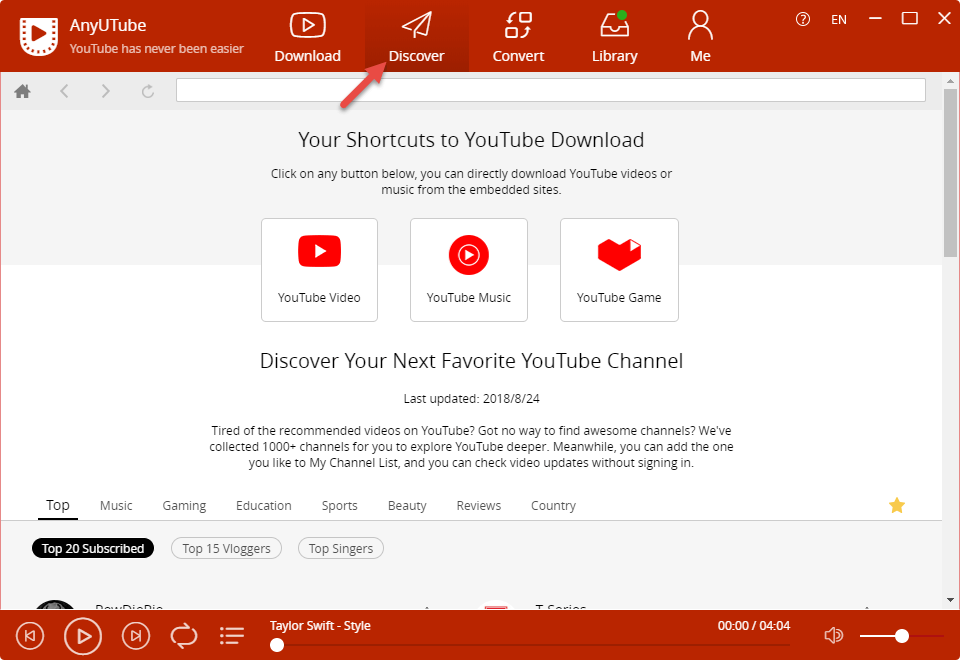The image size is (960, 660).
Task: Select the Country channel category tab
Action: tap(553, 506)
